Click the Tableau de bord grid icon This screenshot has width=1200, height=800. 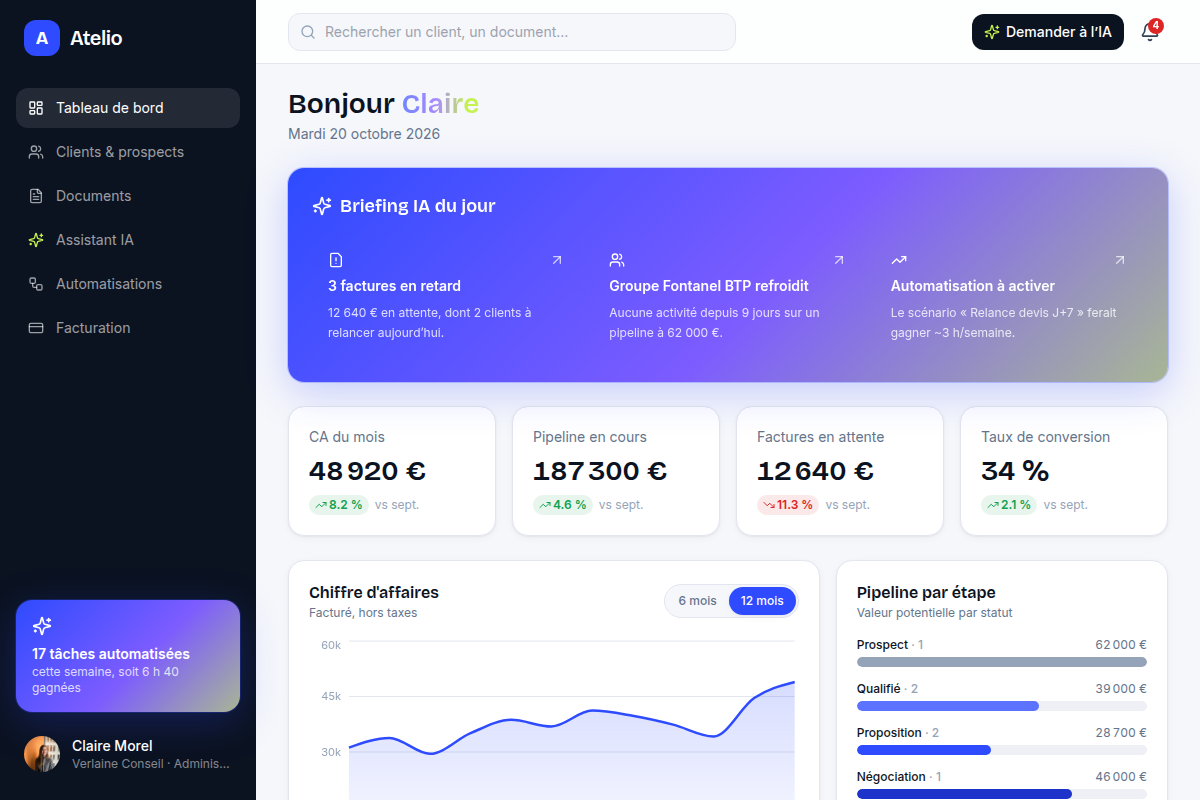(x=36, y=108)
